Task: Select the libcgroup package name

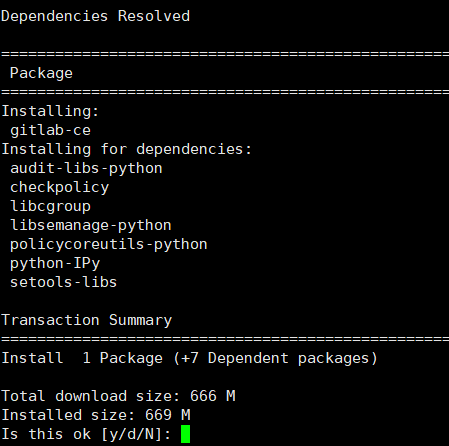Action: [x=50, y=206]
